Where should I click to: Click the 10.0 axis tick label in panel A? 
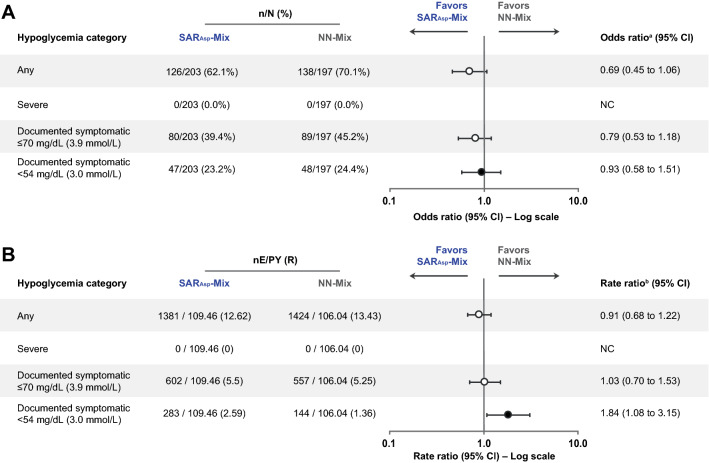pos(577,200)
